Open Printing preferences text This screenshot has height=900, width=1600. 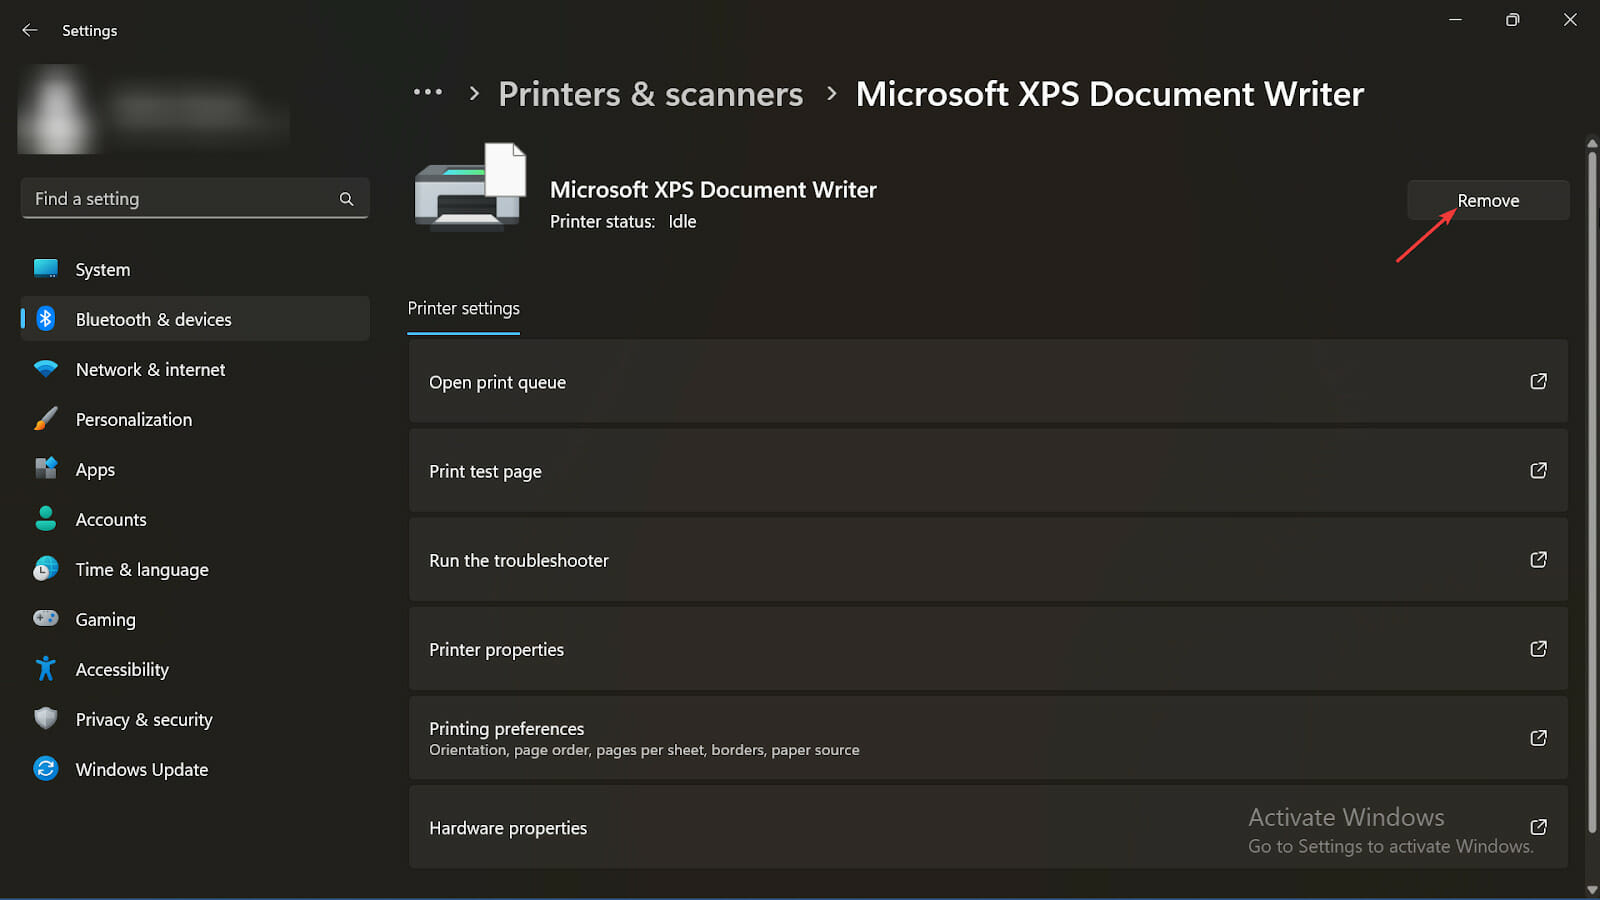pos(506,728)
